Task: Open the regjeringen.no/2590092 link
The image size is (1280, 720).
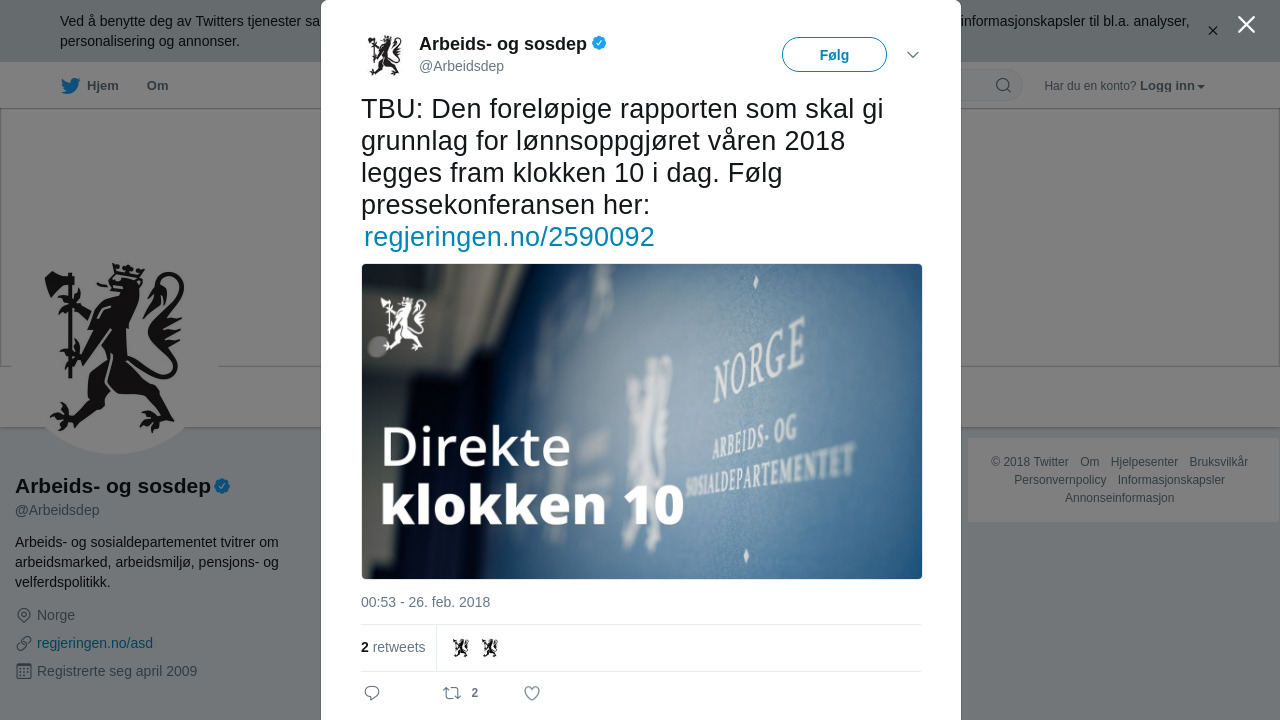Action: click(509, 237)
